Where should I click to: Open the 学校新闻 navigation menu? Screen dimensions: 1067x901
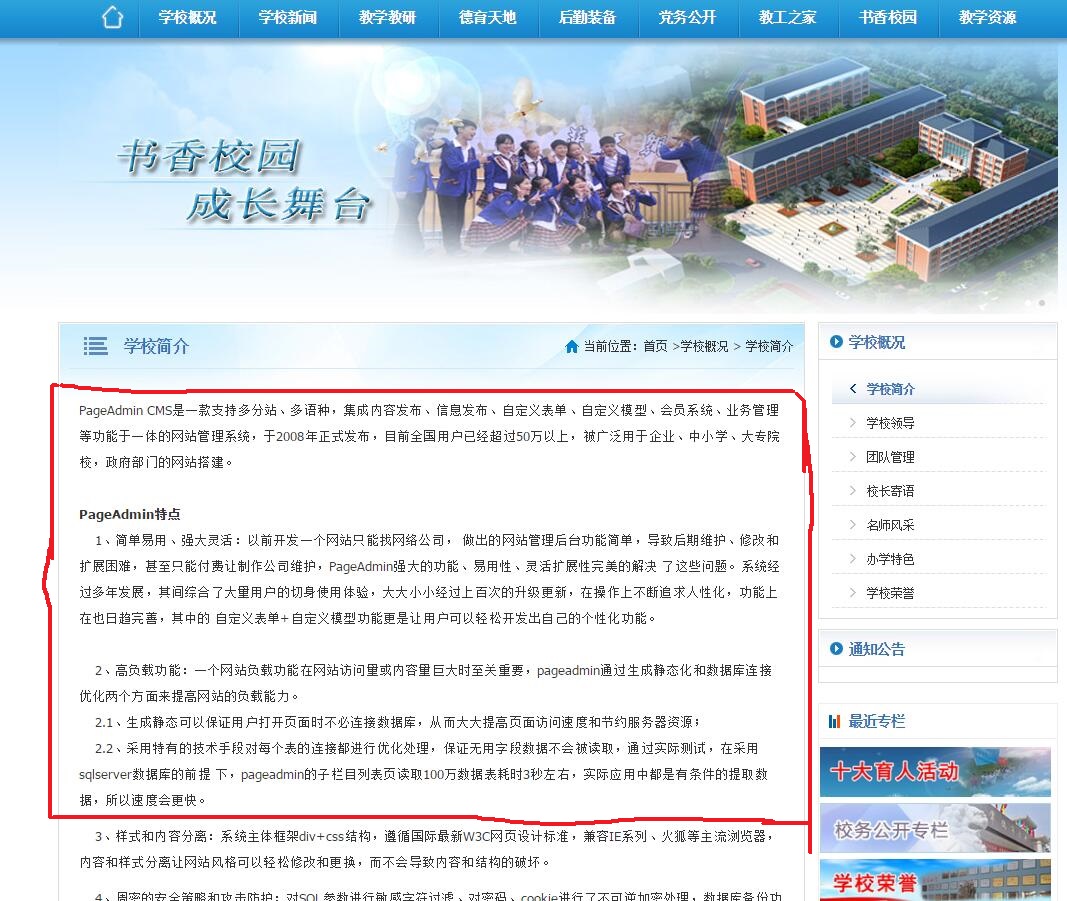click(x=288, y=18)
